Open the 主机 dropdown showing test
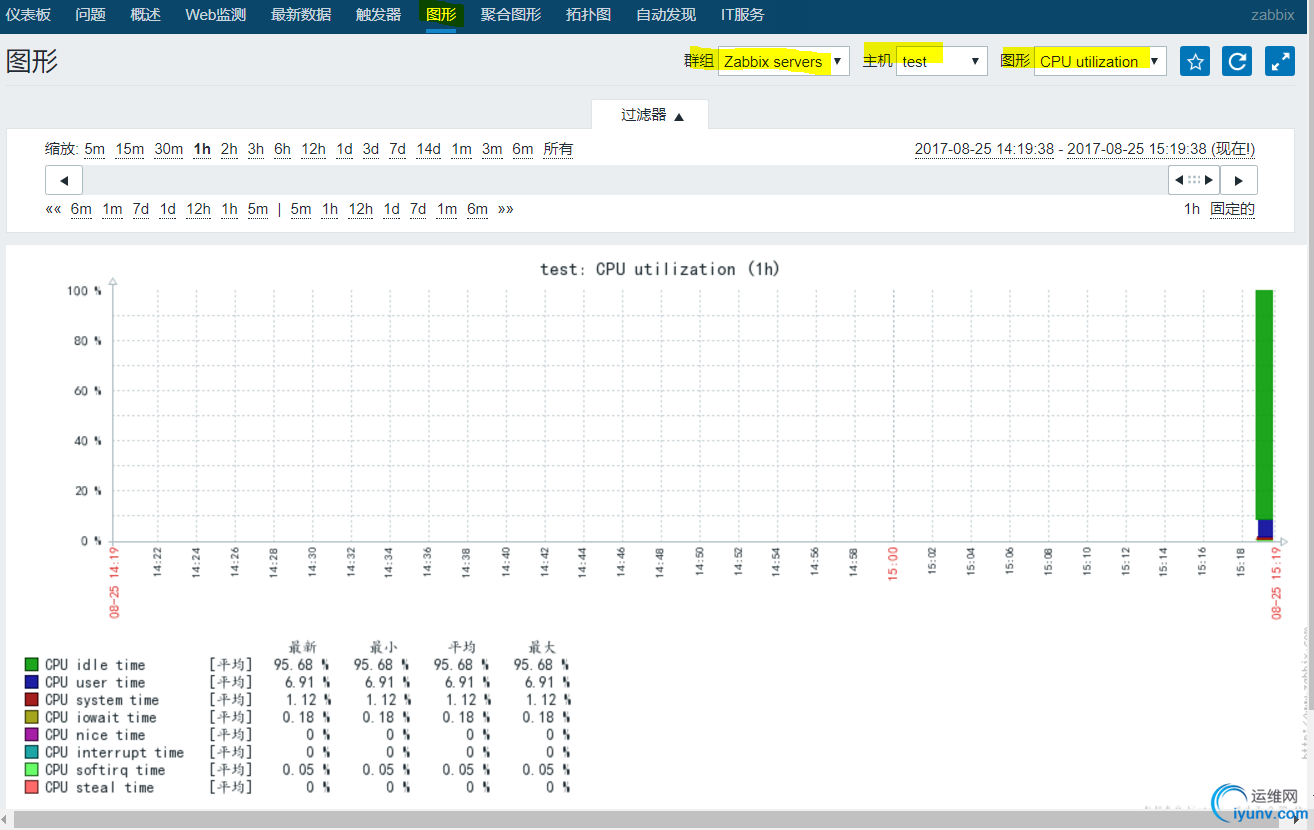1314x830 pixels. (942, 61)
